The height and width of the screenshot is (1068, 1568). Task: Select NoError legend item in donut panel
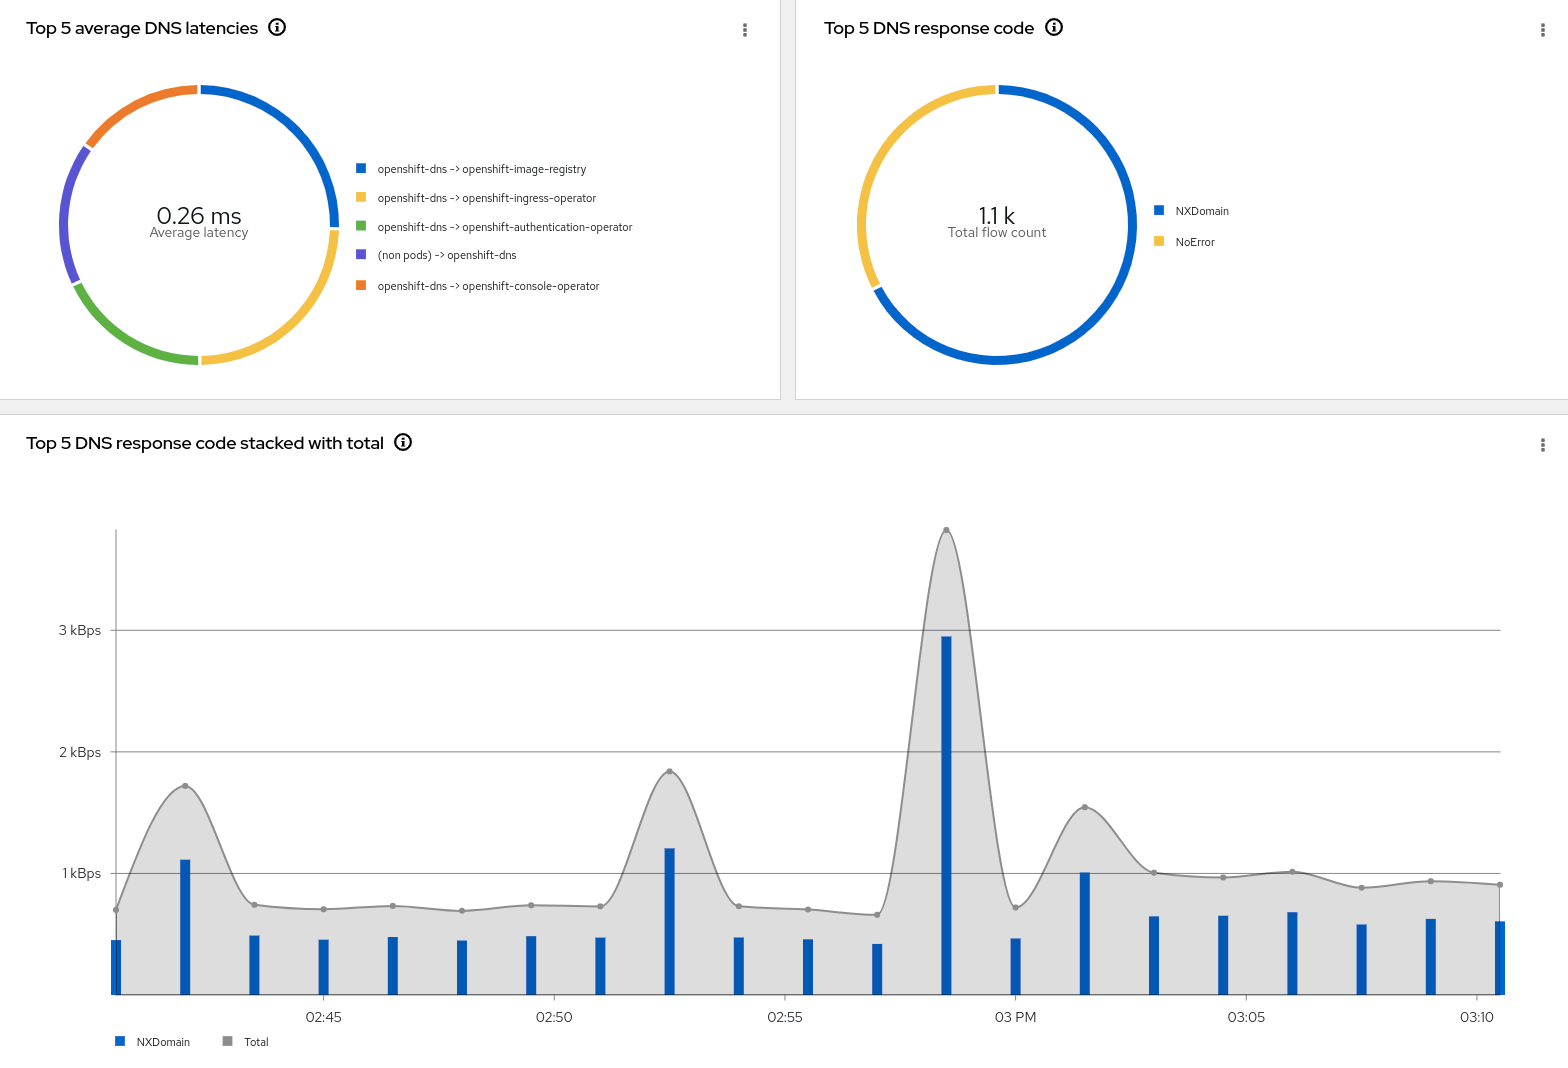click(x=1194, y=242)
